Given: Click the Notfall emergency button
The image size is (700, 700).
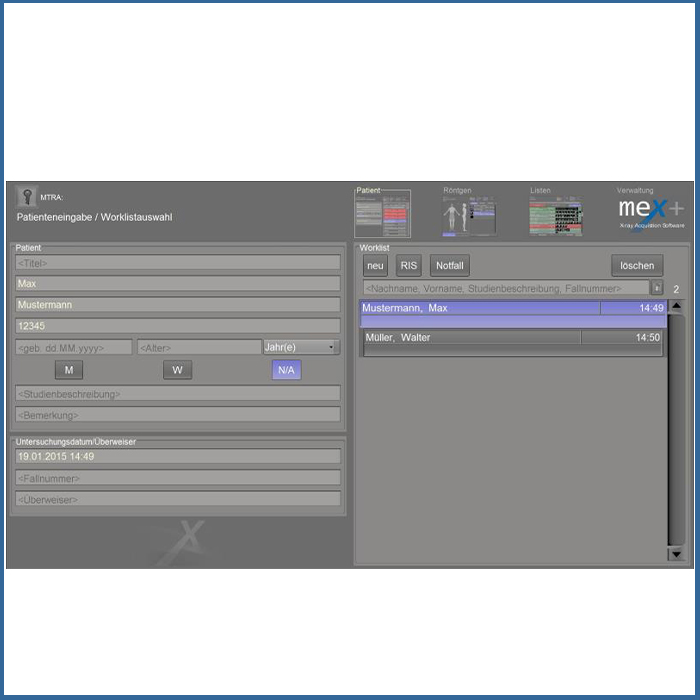Looking at the screenshot, I should (x=450, y=266).
